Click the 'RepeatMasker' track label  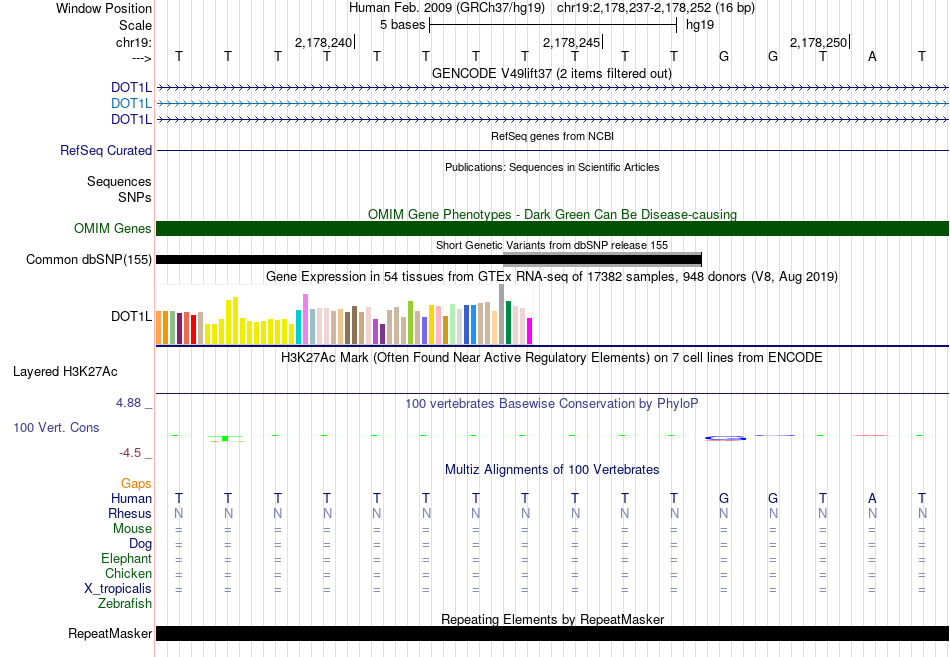tap(110, 634)
